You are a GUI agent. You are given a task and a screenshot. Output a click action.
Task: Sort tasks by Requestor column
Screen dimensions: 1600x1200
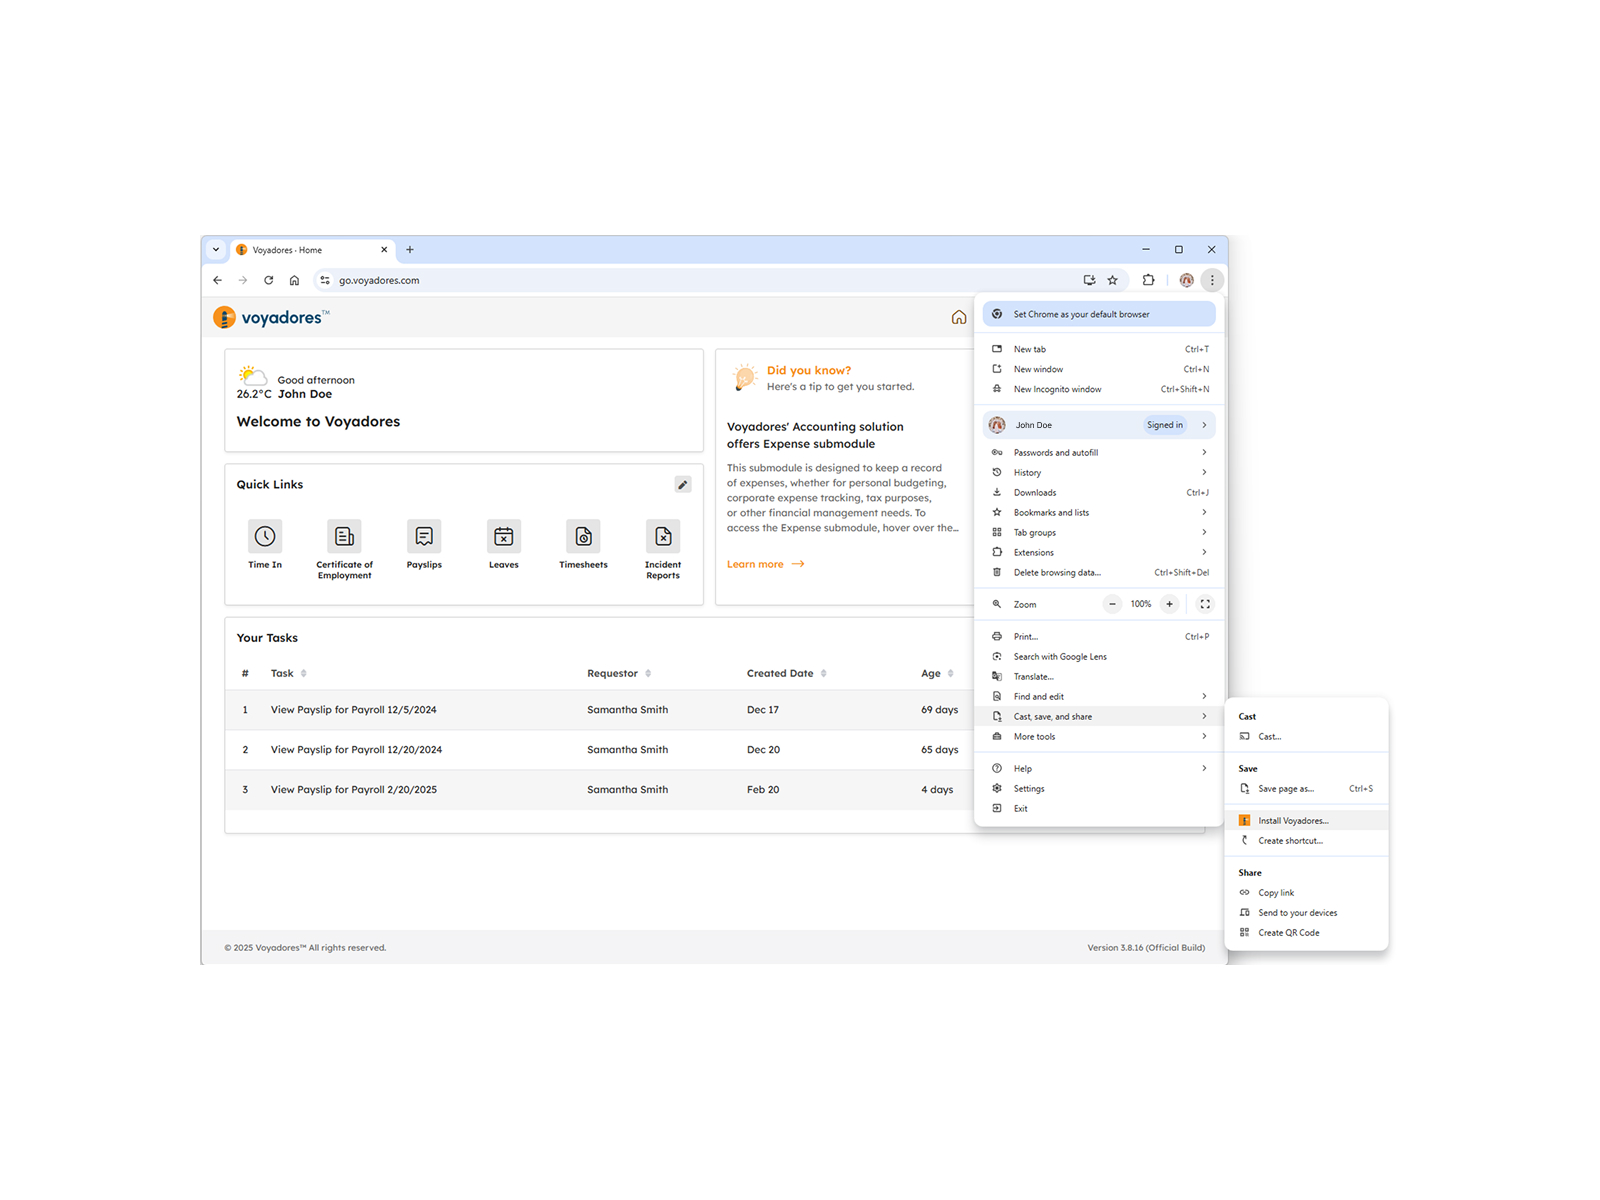(x=648, y=673)
